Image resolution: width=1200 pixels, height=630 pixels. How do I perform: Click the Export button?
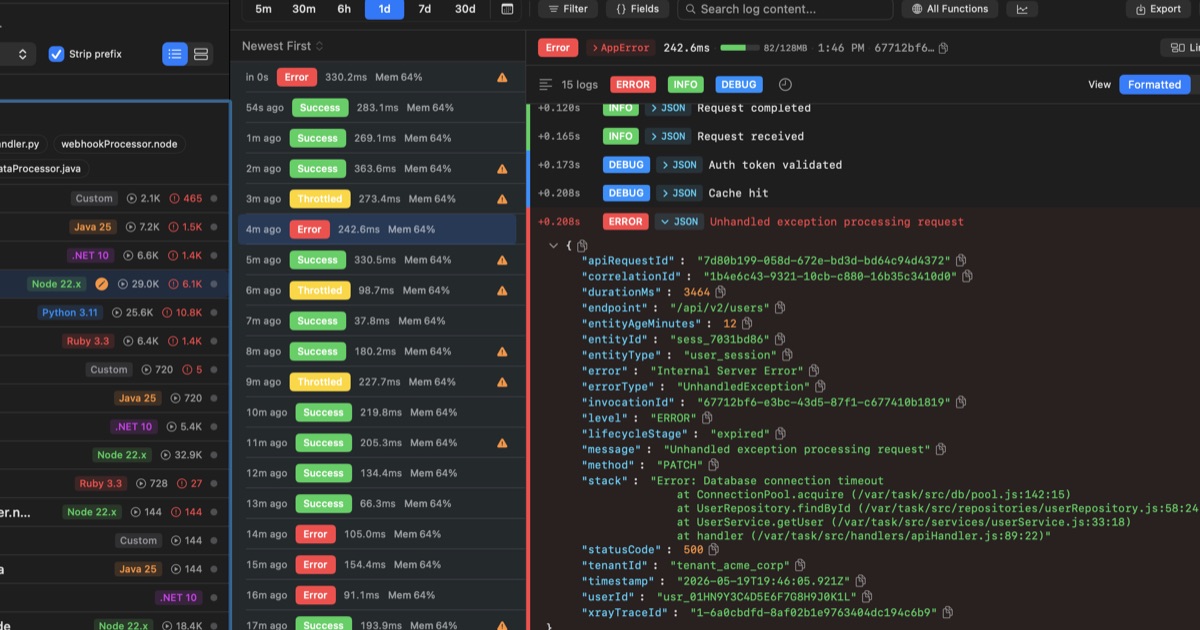pos(1158,9)
